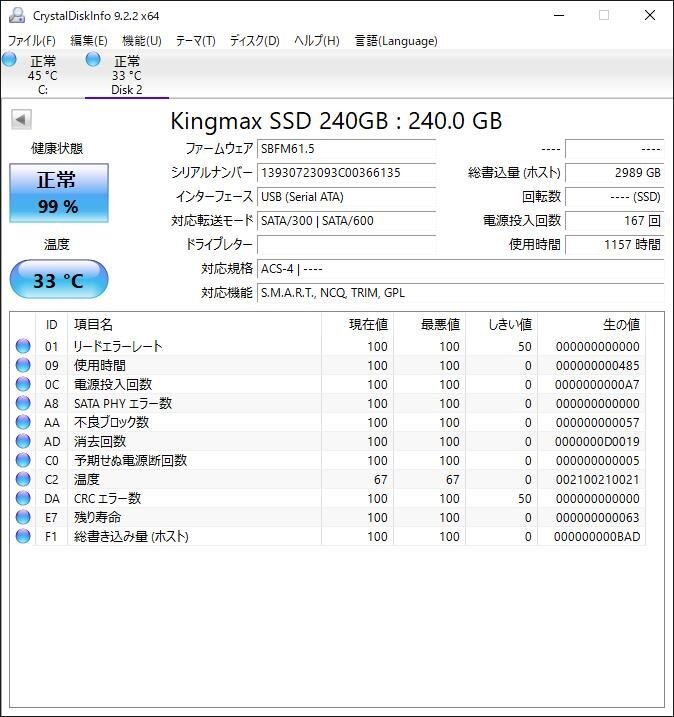Click the 現在値 column header
The height and width of the screenshot is (717, 674).
(358, 325)
